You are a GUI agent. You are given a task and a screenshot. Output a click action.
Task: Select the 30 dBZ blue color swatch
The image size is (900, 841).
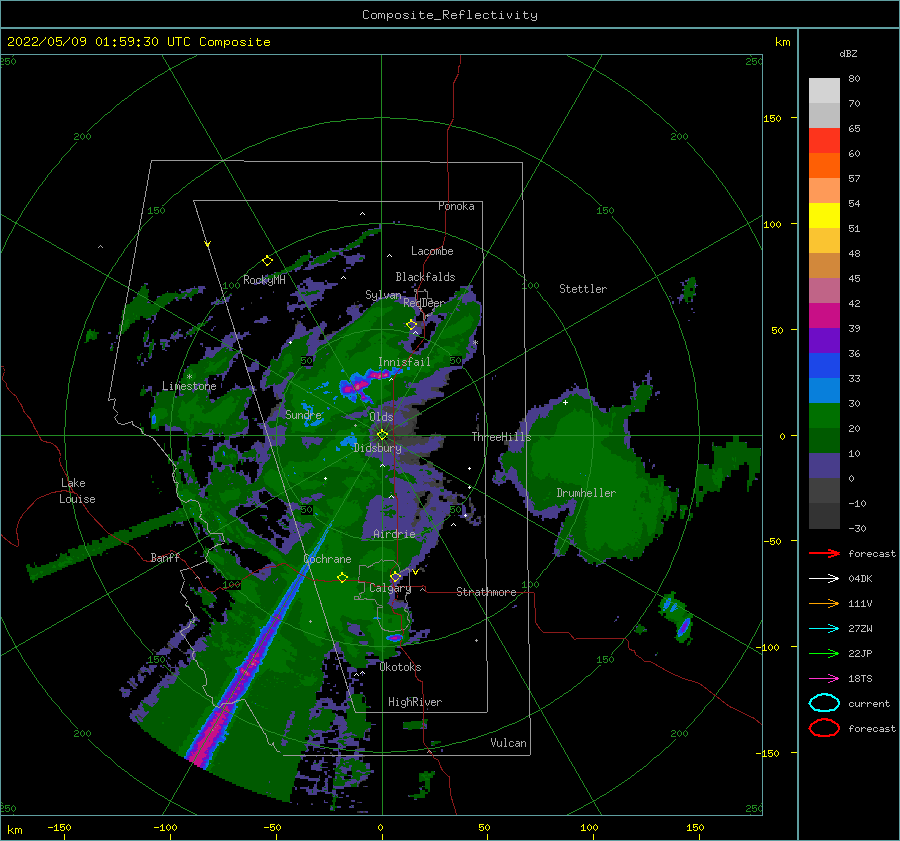824,390
